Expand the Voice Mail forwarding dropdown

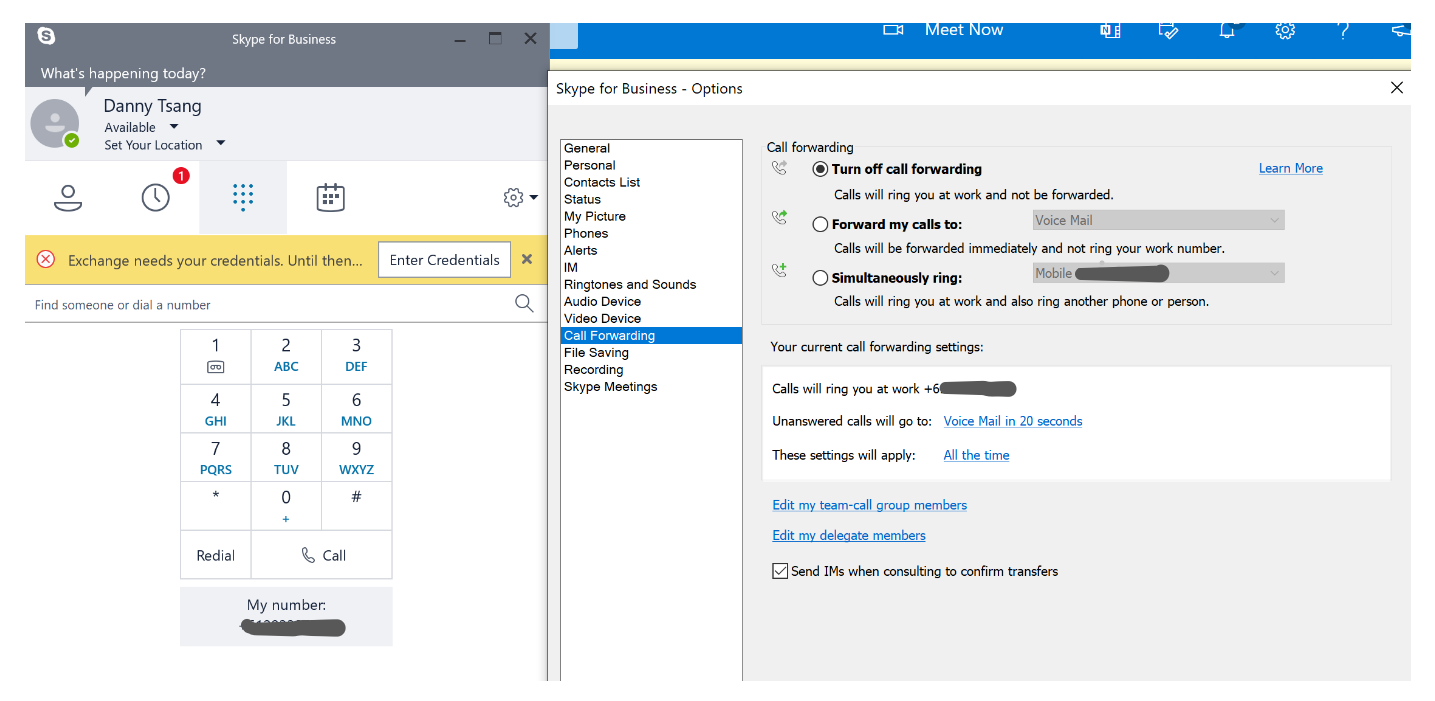(1158, 220)
